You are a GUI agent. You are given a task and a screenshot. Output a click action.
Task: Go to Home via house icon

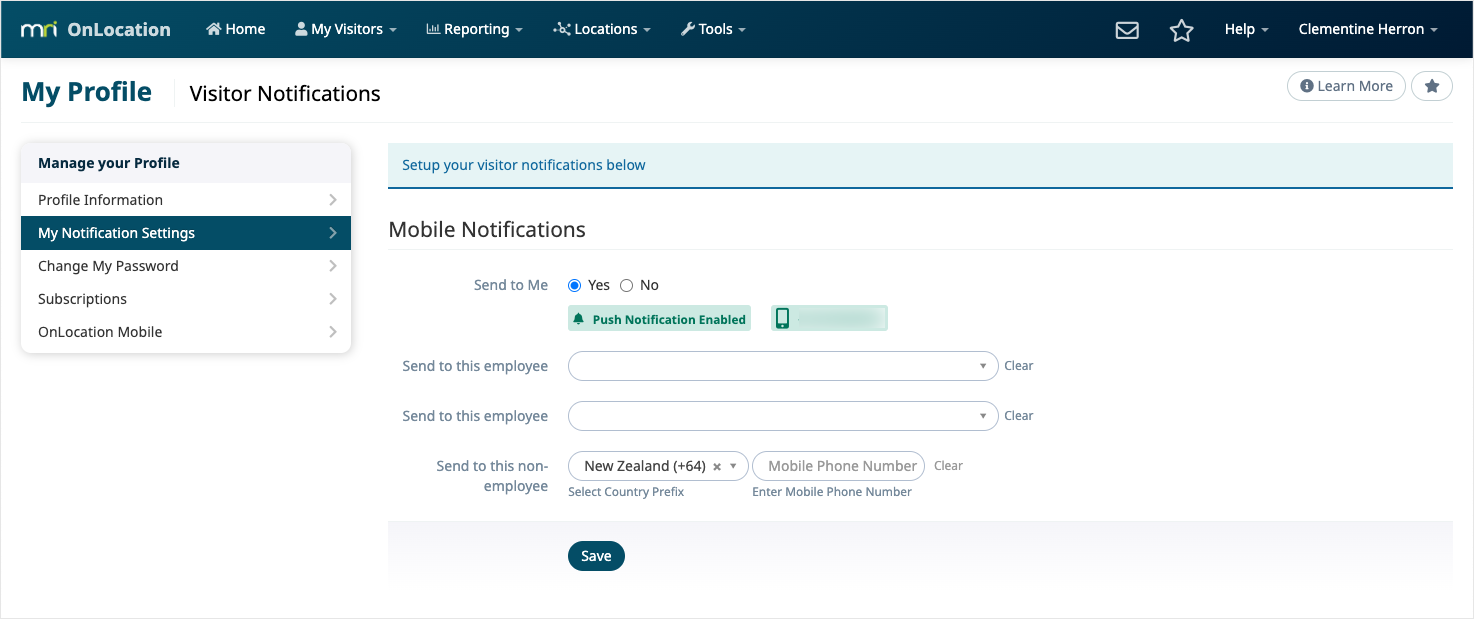(236, 29)
